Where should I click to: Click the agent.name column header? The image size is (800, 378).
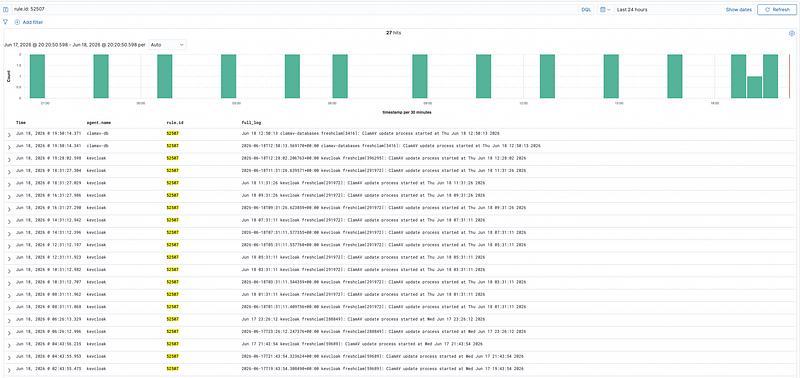pos(98,122)
